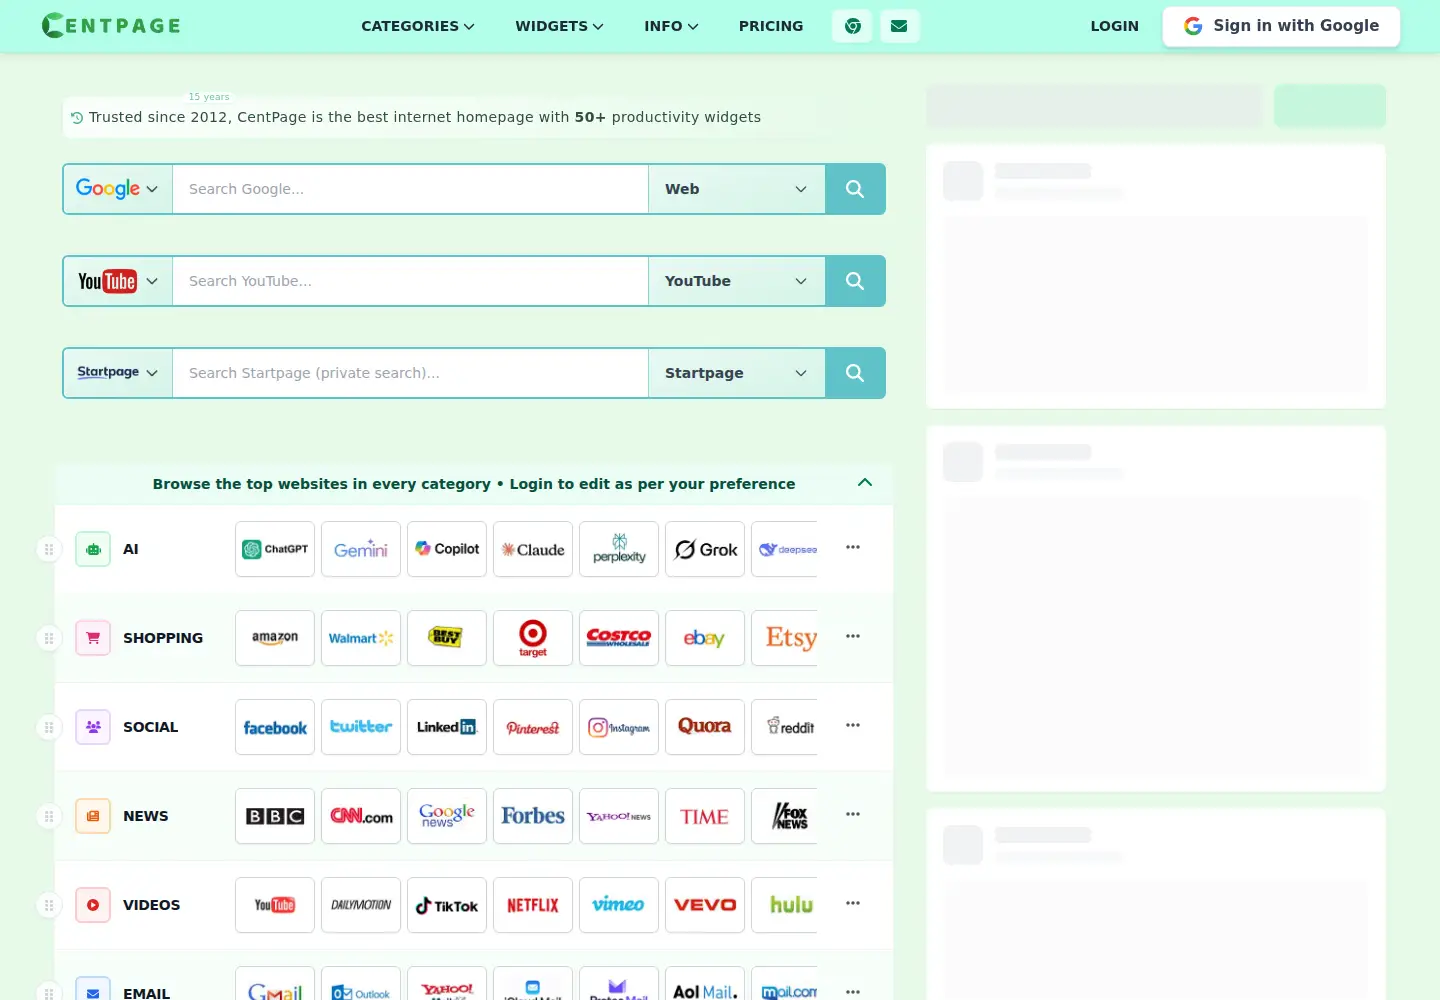The height and width of the screenshot is (1000, 1440).
Task: Visit the BBC news tile
Action: tap(275, 816)
